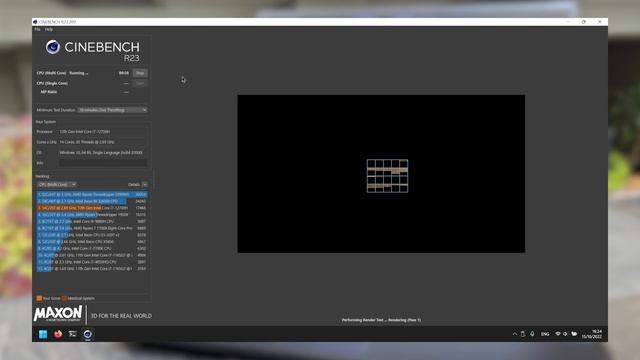Click the Processor name field
Viewport: 640px width, 360px height.
coord(103,132)
